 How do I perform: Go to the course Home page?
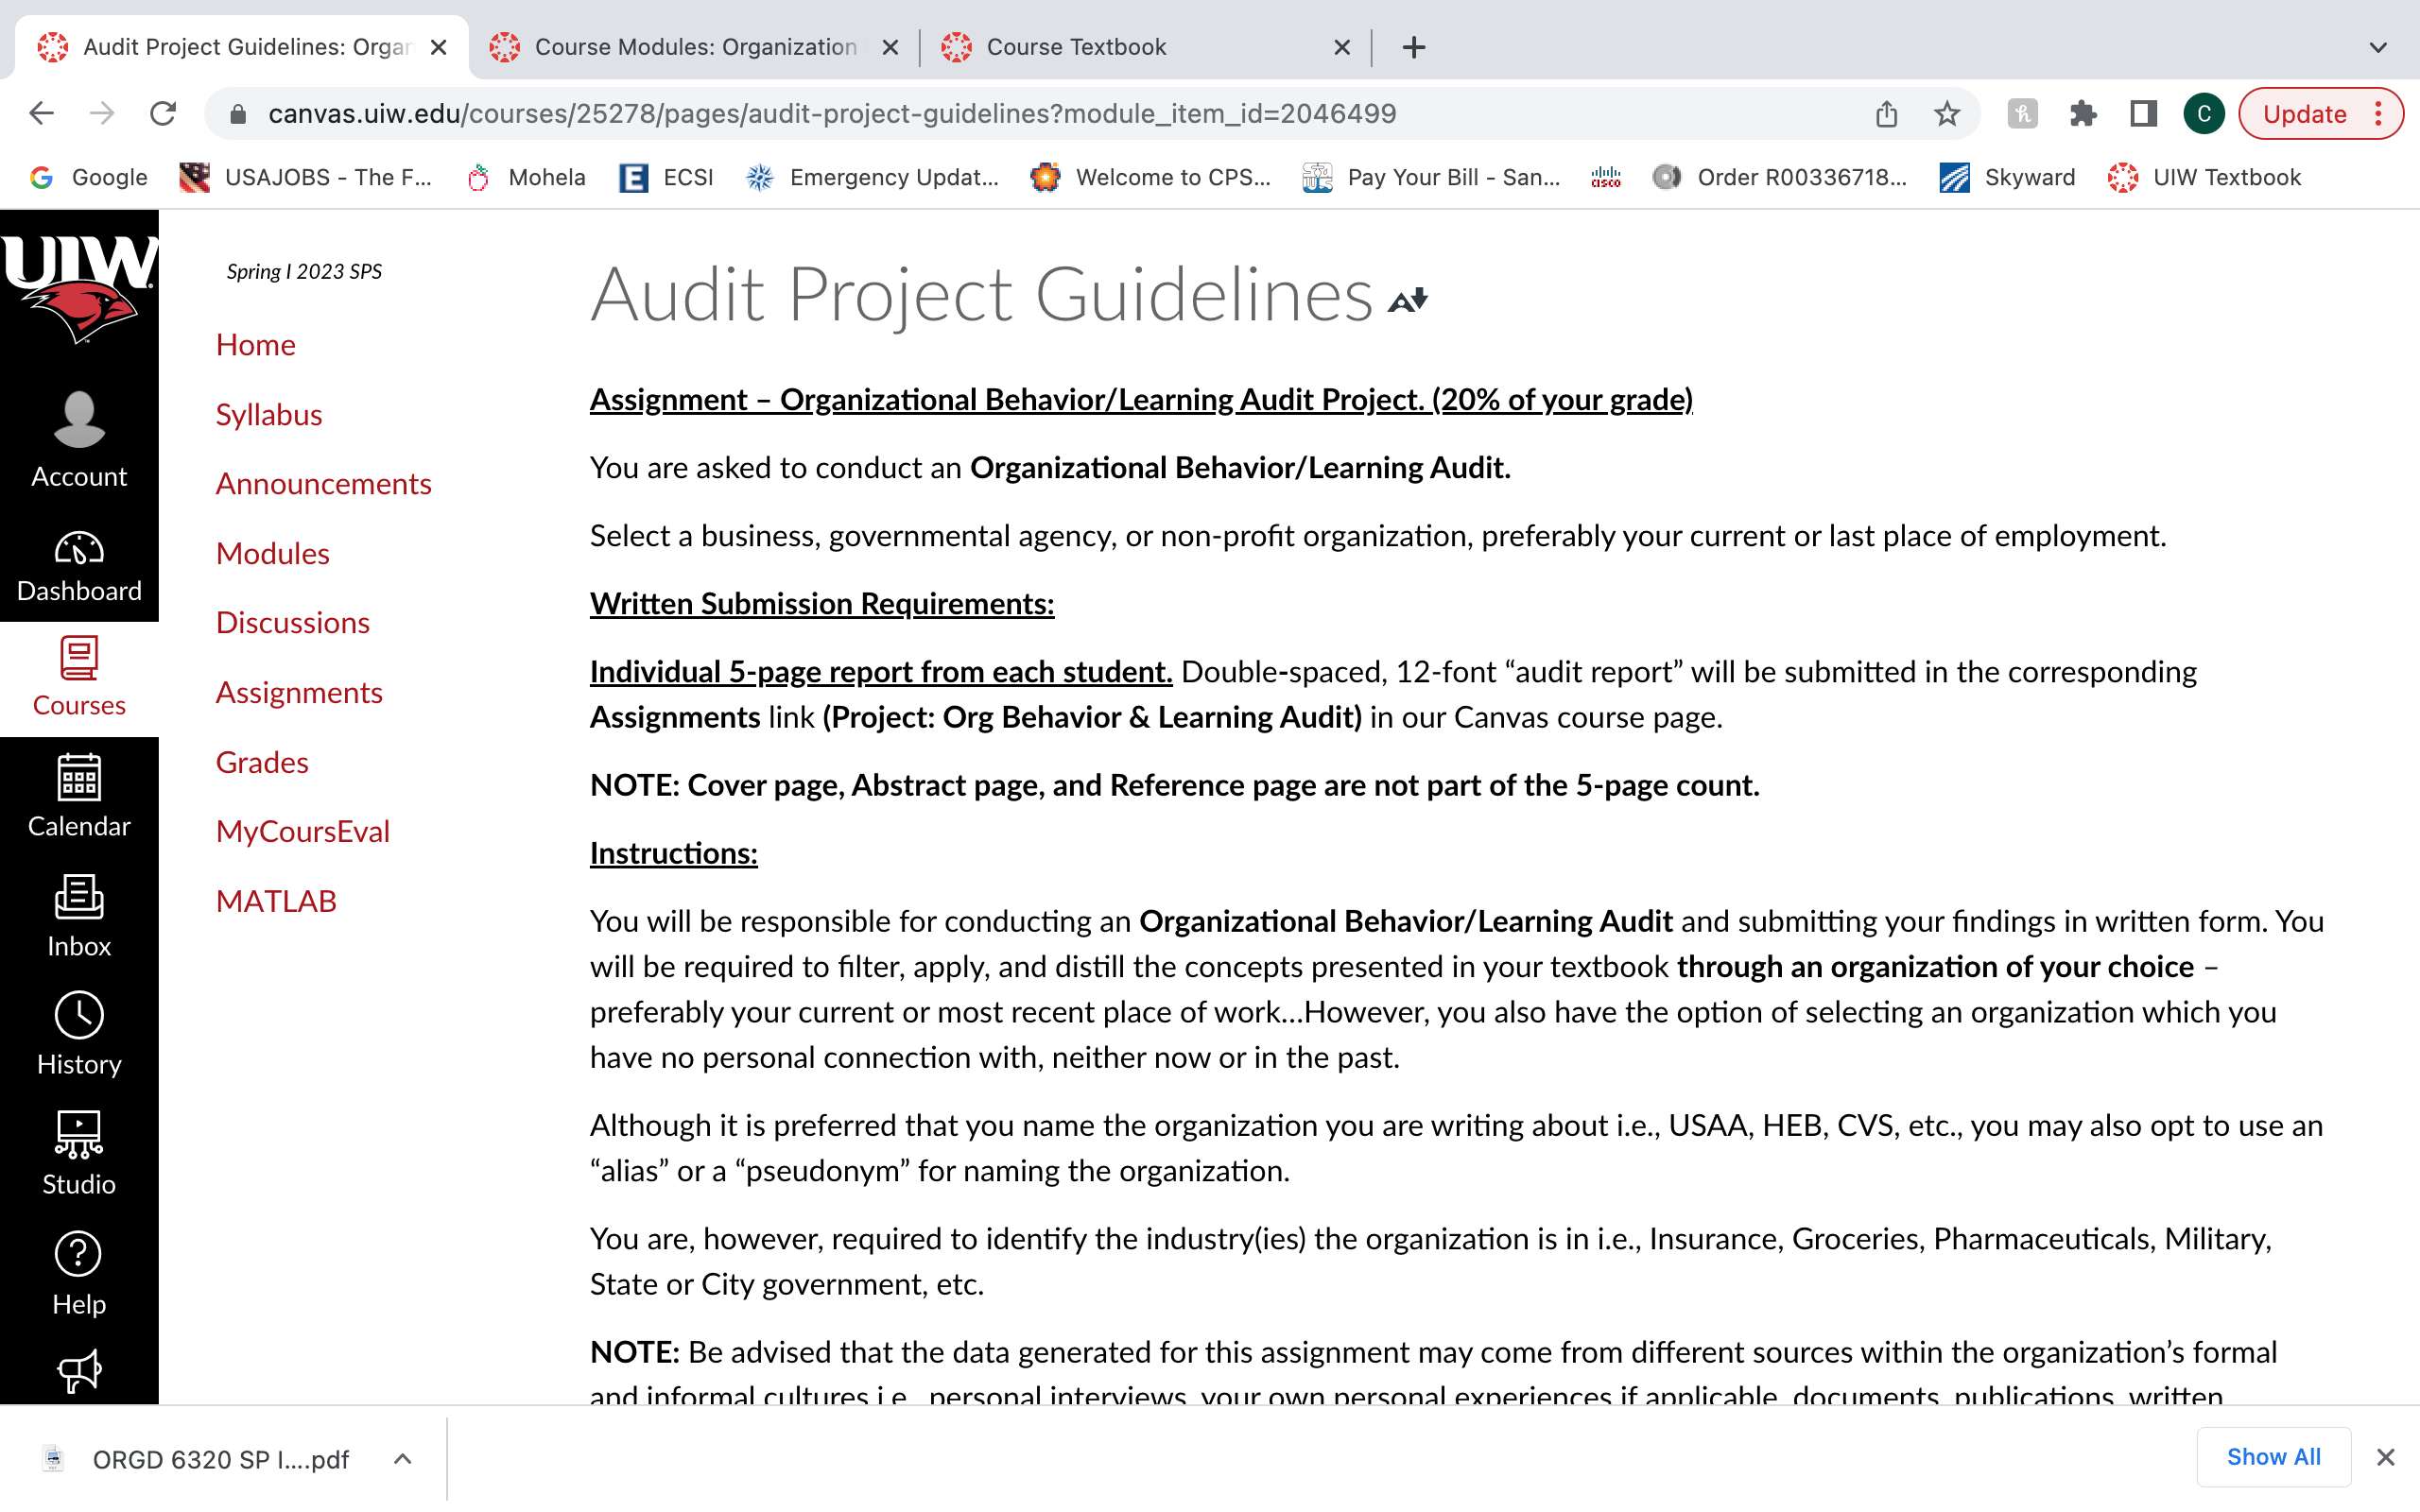pos(256,345)
